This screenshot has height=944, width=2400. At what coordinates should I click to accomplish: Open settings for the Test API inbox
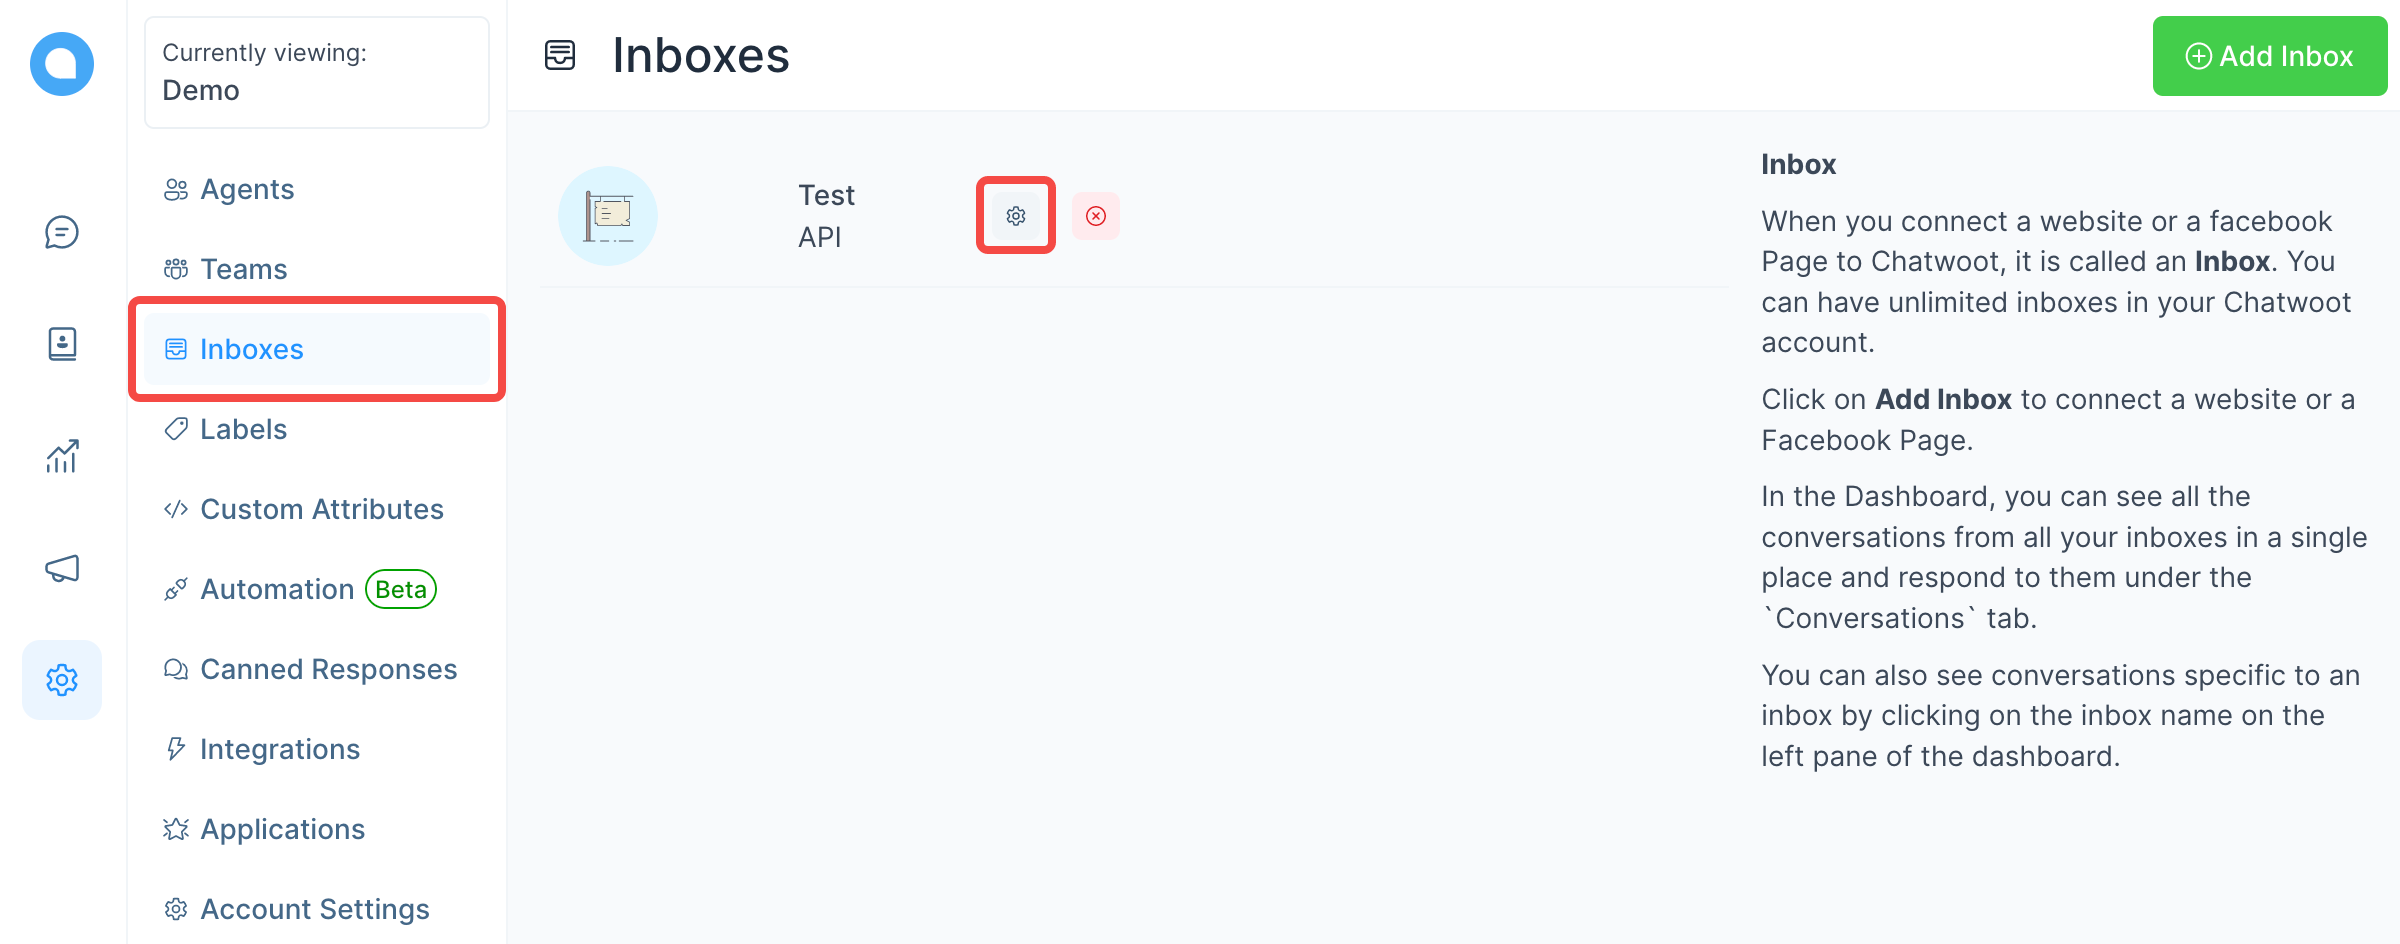coord(1015,215)
